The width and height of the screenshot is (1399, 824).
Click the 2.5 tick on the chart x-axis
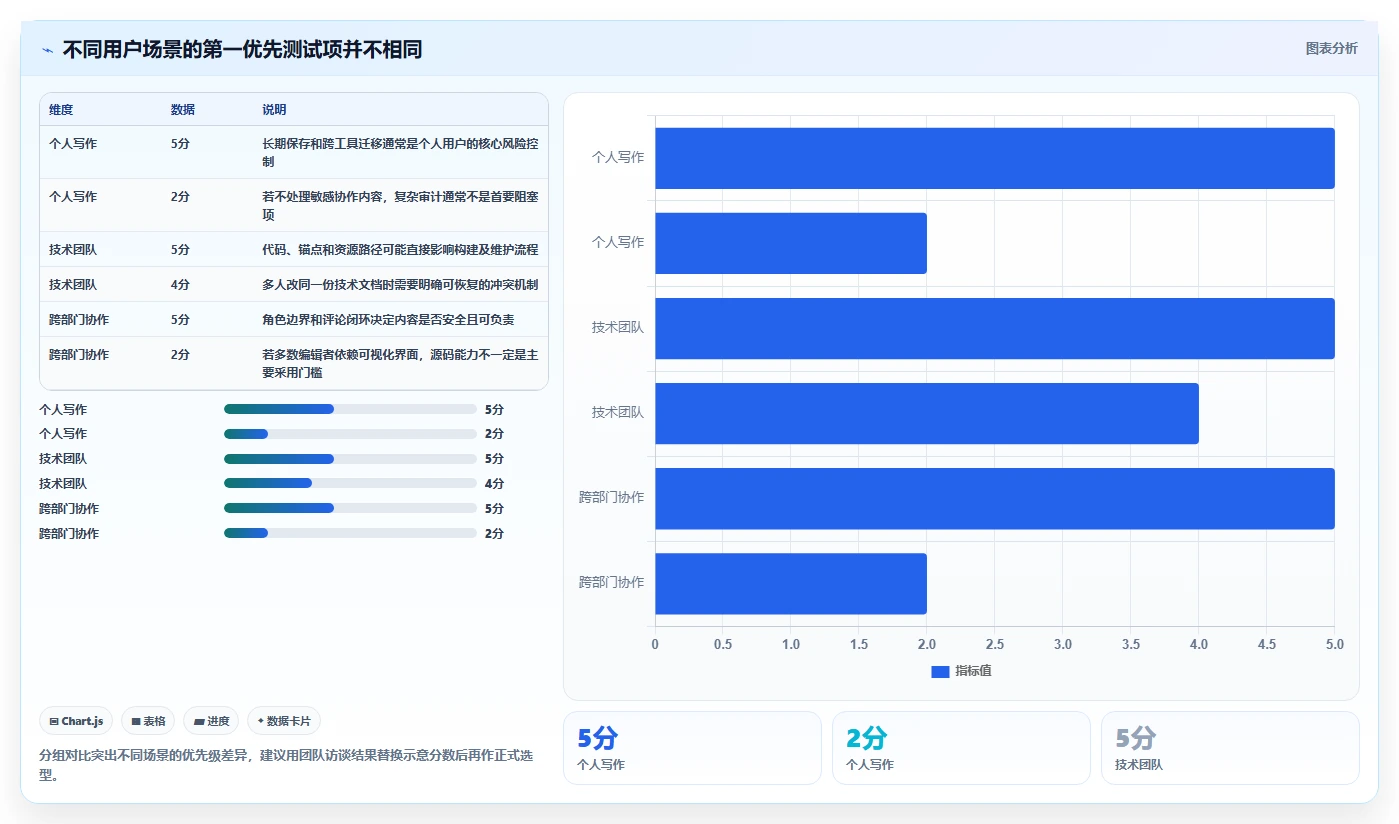(x=994, y=644)
